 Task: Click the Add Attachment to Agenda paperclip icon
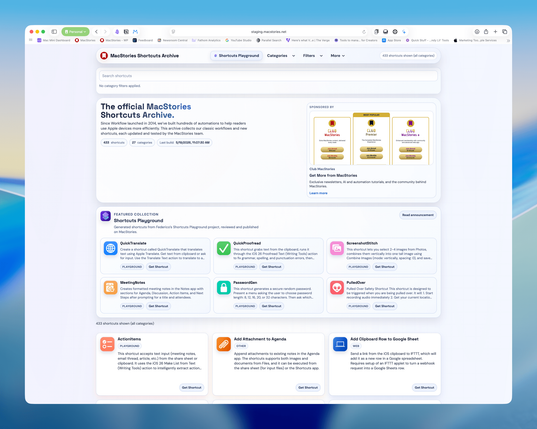click(x=224, y=344)
